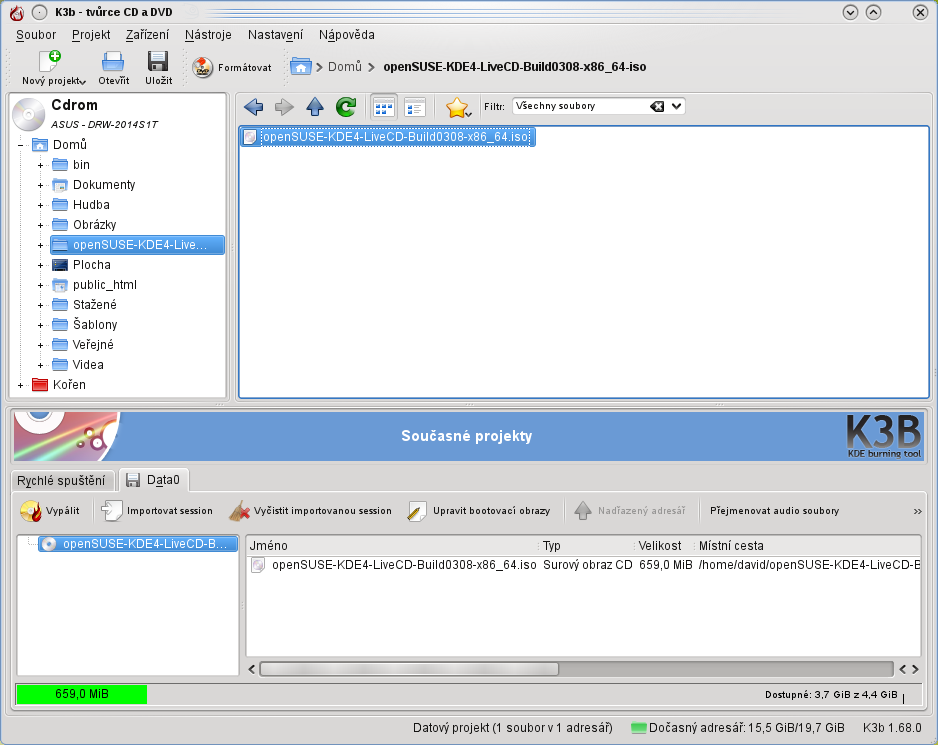Save the project with Uložit
The image size is (938, 745).
pyautogui.click(x=158, y=68)
